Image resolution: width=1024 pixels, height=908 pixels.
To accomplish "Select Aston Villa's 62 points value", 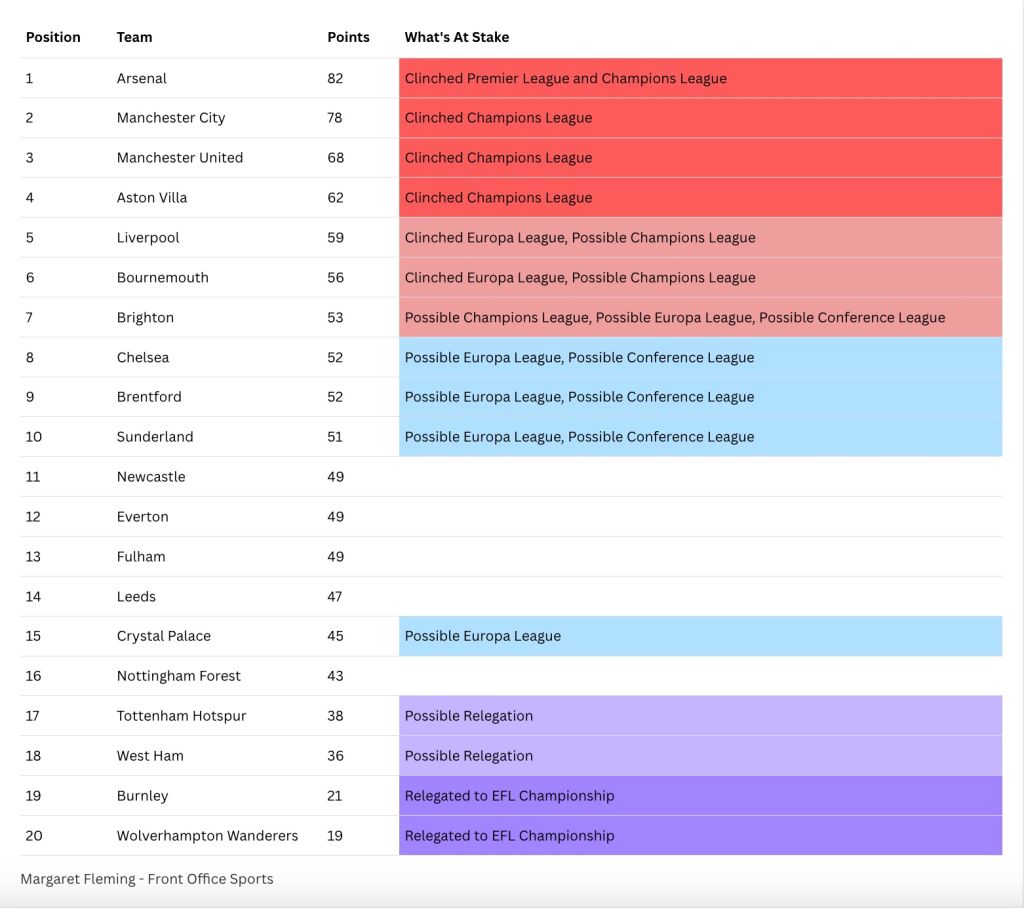I will click(x=336, y=197).
